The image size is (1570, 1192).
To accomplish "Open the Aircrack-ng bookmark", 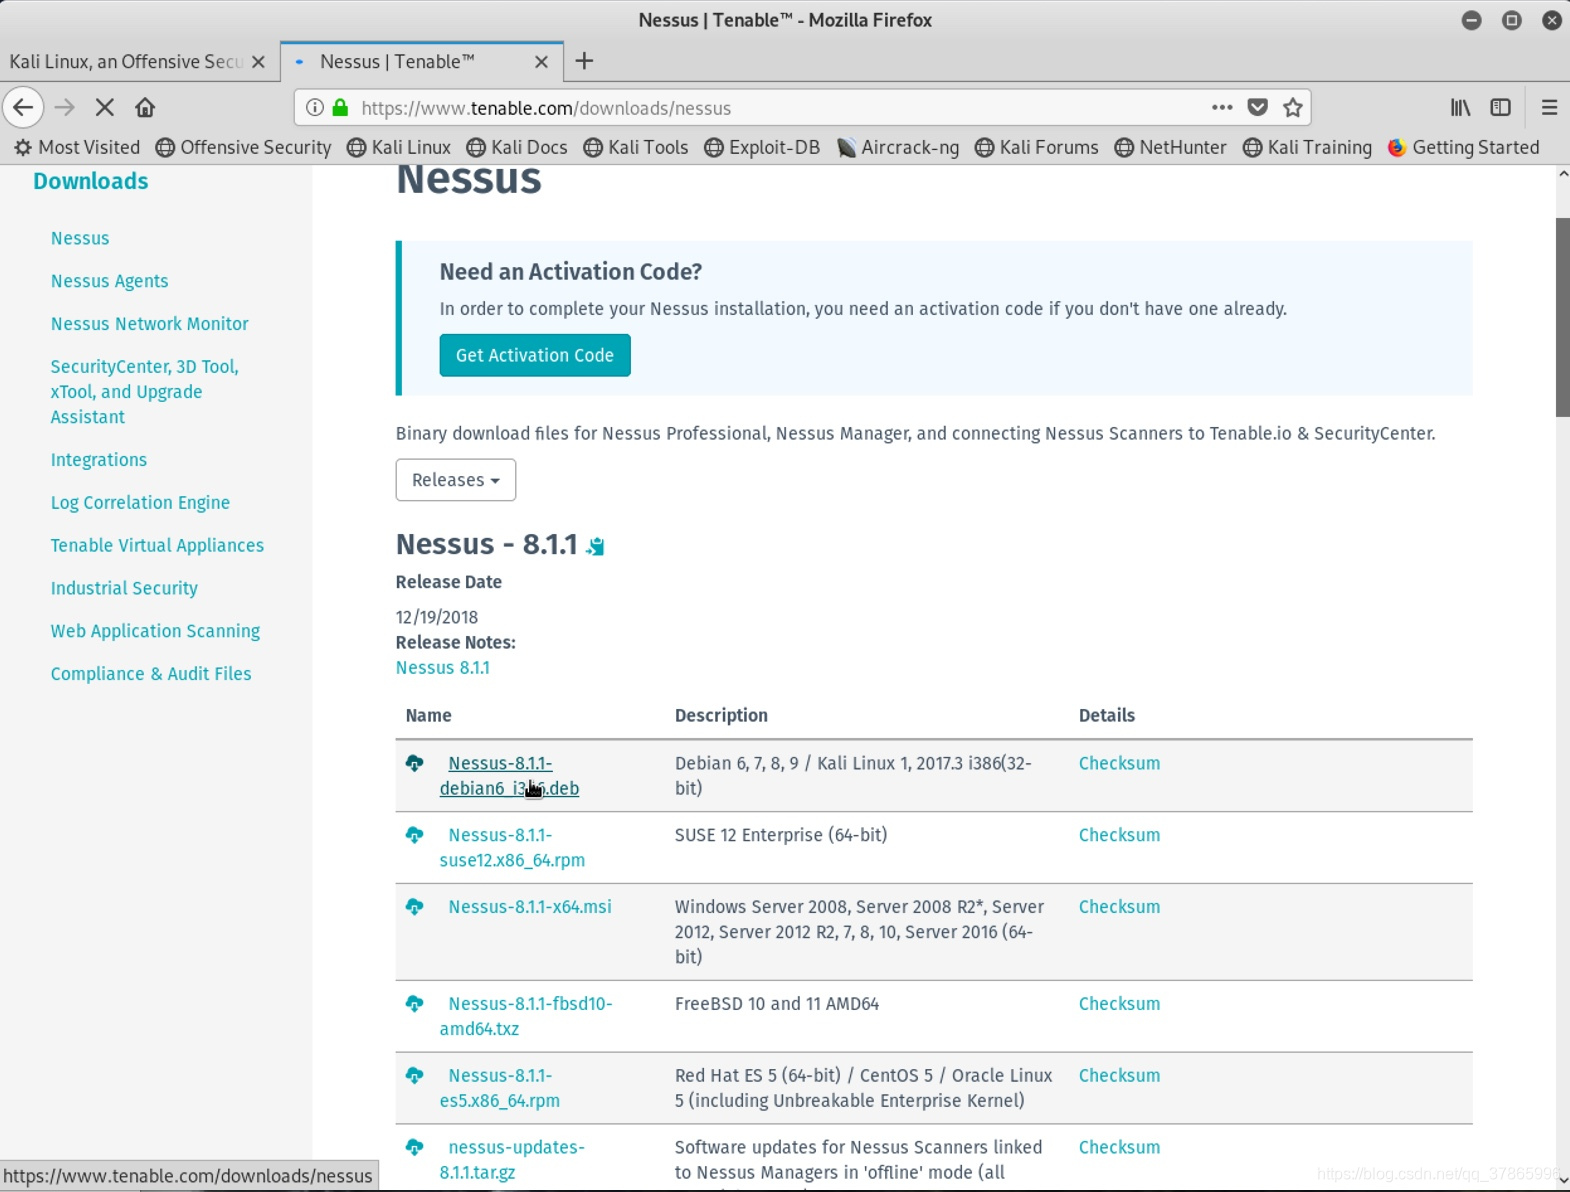I will click(x=898, y=147).
